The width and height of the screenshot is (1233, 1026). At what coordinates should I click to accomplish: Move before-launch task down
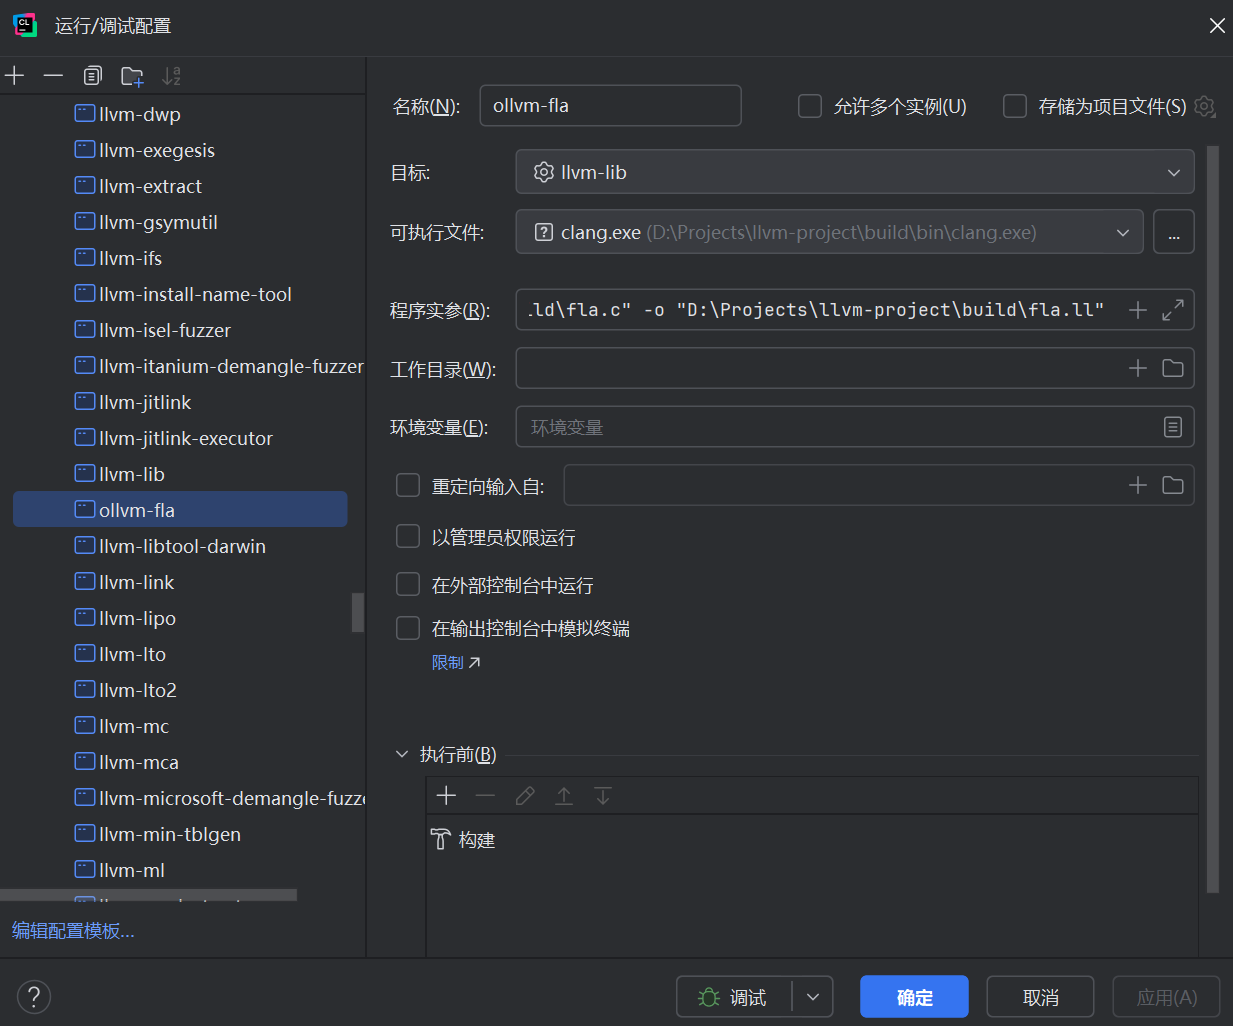603,795
